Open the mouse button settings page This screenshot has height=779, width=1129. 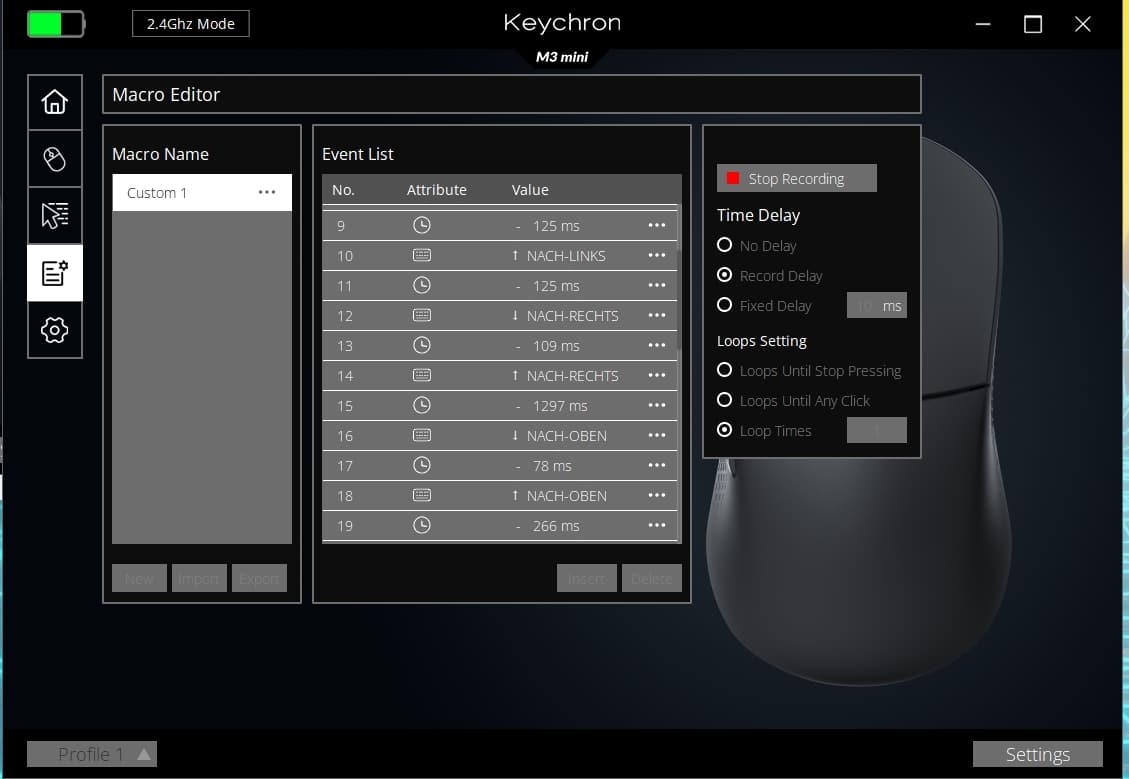click(x=55, y=159)
